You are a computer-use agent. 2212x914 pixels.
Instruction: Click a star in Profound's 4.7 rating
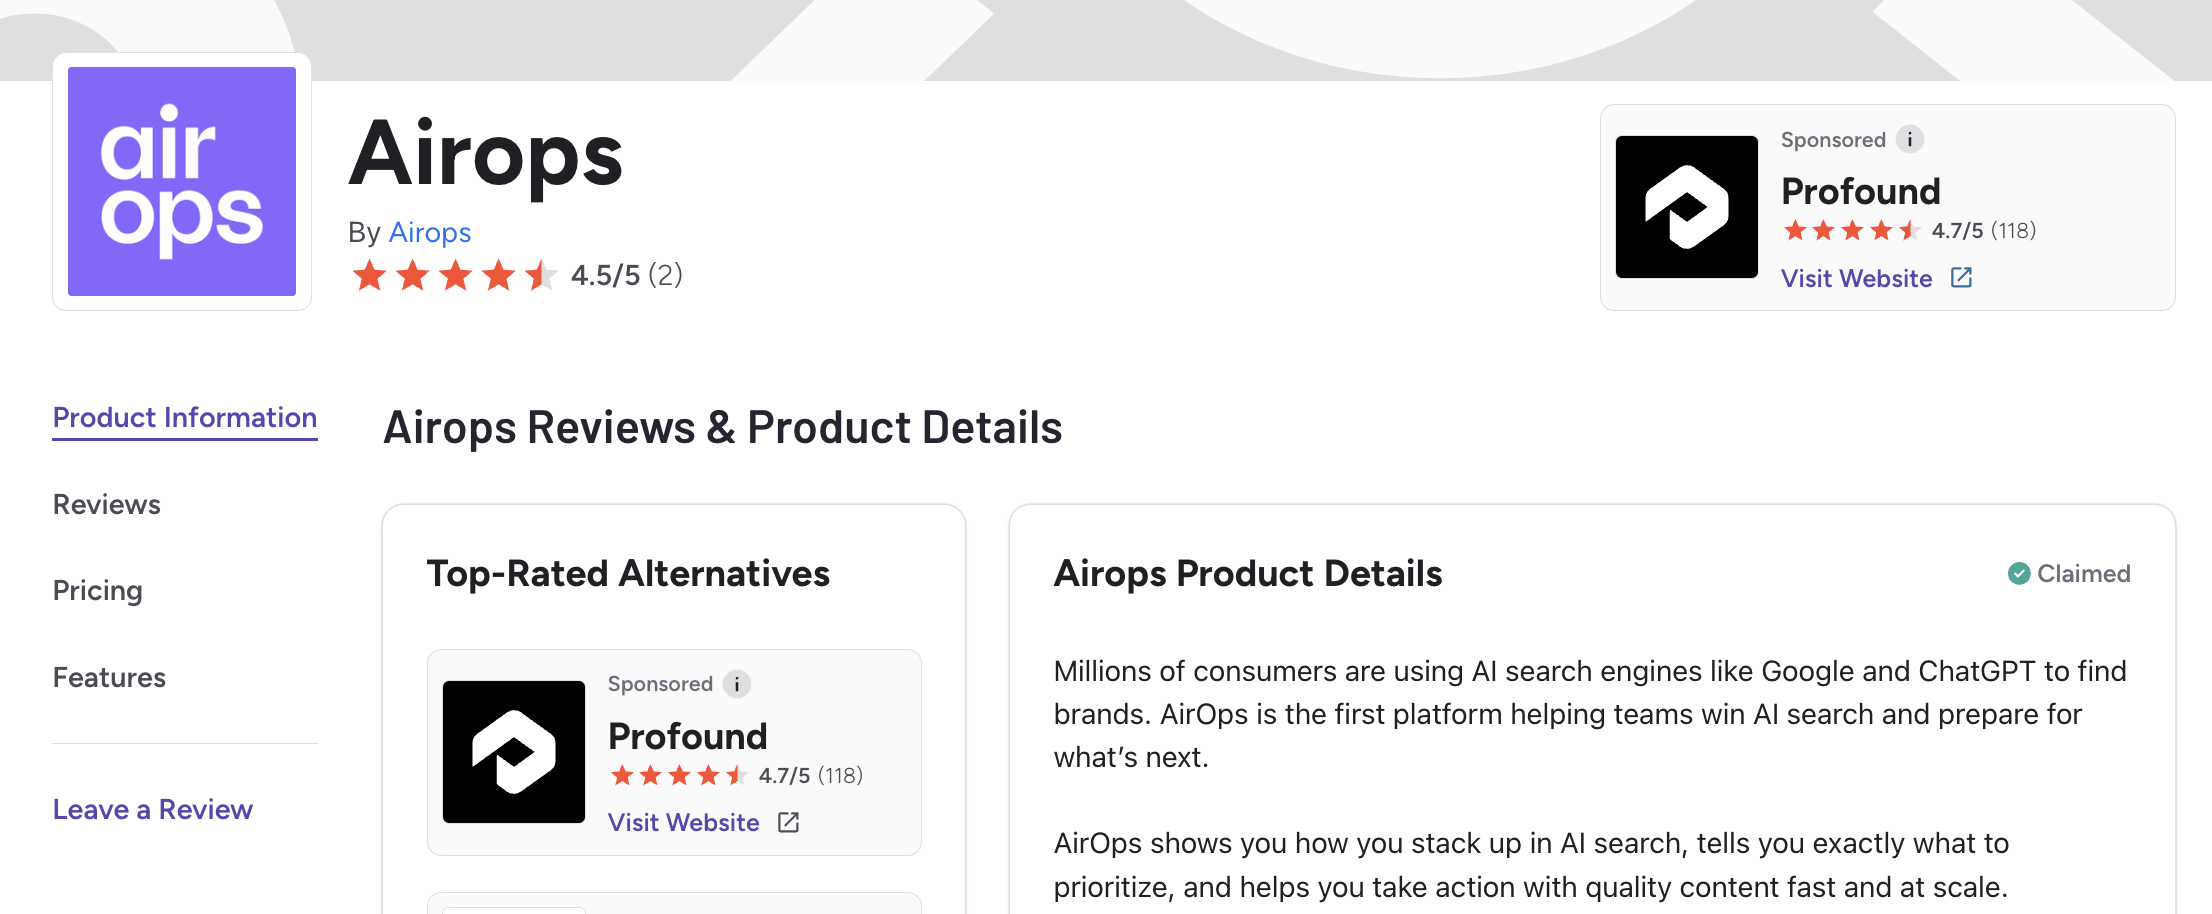tap(1823, 230)
